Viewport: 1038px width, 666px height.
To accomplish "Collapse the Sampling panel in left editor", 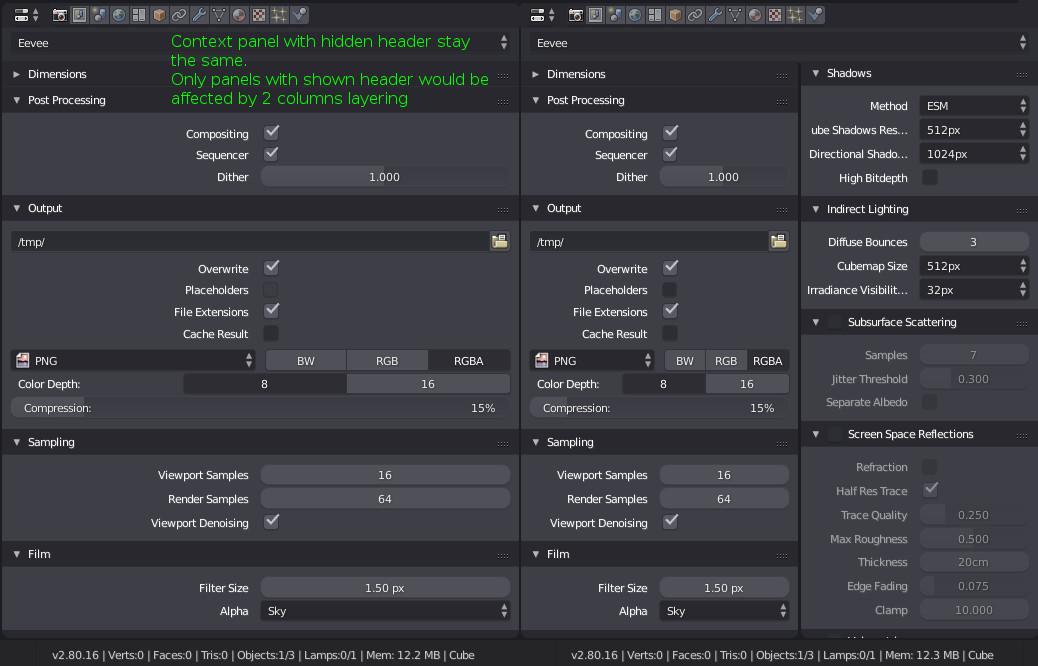I will [17, 442].
